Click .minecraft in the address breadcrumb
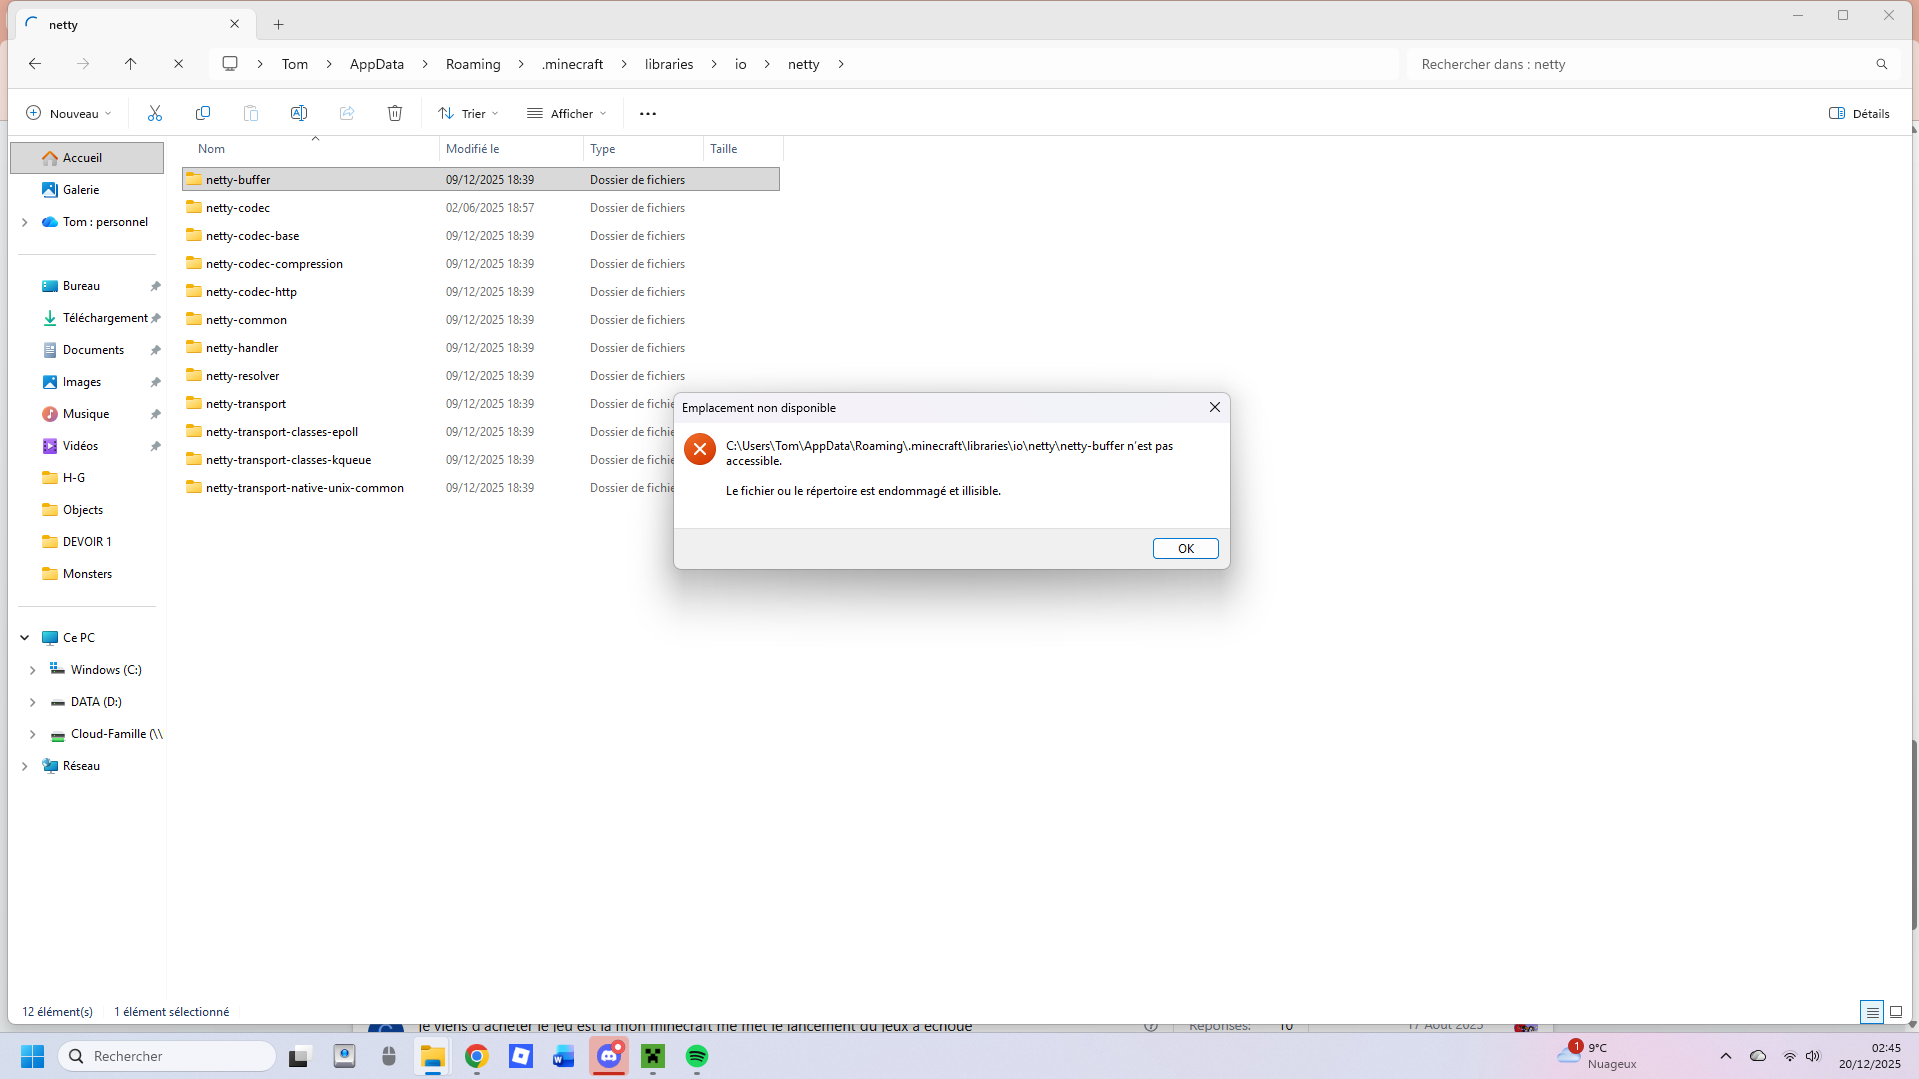The height and width of the screenshot is (1079, 1919). coord(572,64)
